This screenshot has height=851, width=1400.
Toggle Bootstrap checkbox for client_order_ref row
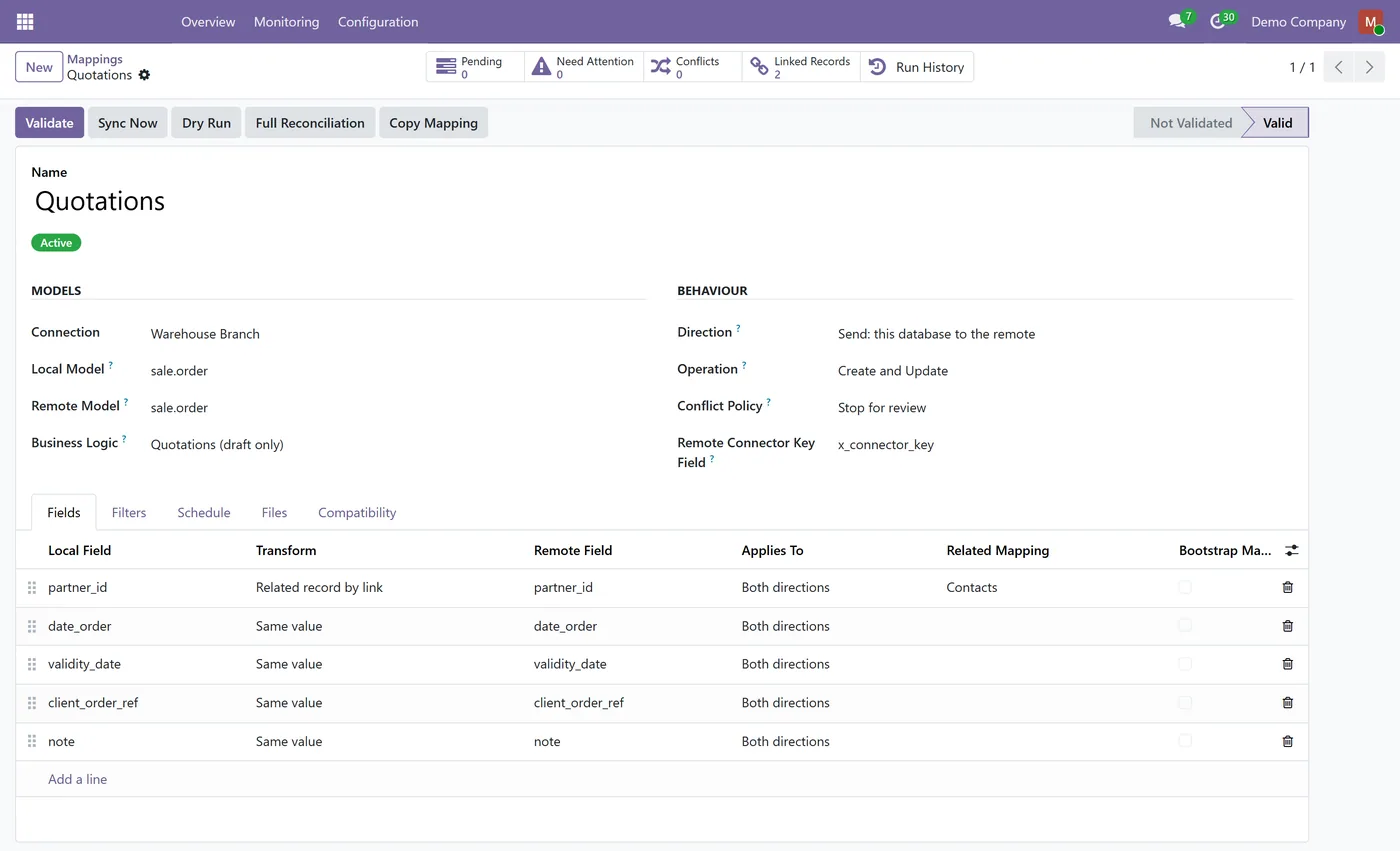1185,702
